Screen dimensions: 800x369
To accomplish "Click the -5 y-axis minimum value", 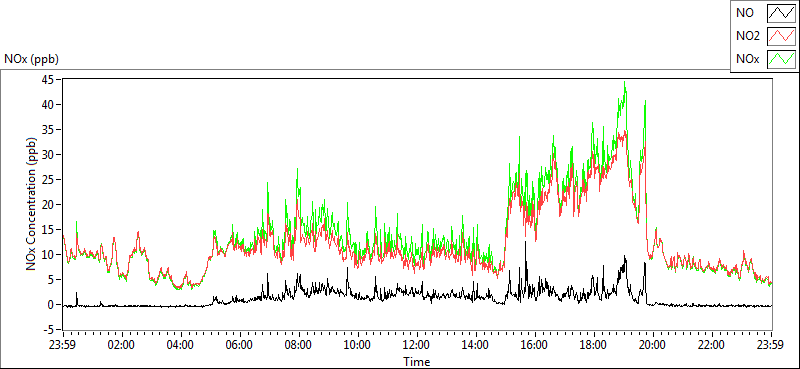I will 48,330.
